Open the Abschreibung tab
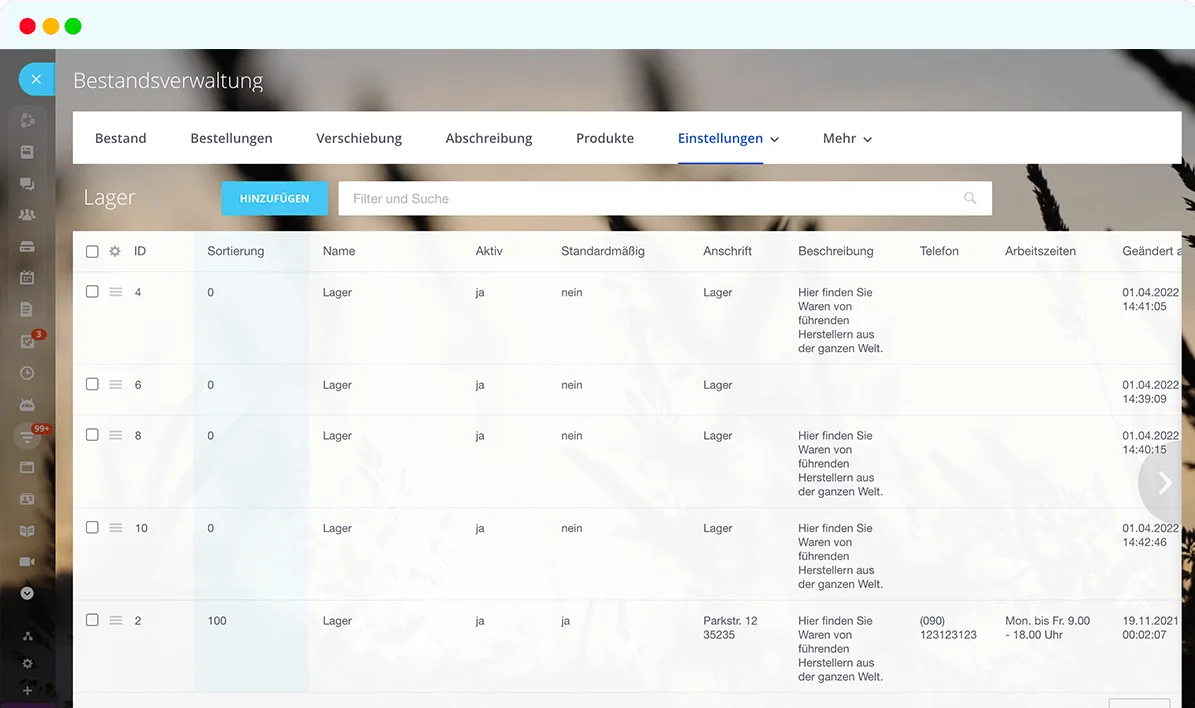This screenshot has height=708, width=1195. (x=489, y=138)
